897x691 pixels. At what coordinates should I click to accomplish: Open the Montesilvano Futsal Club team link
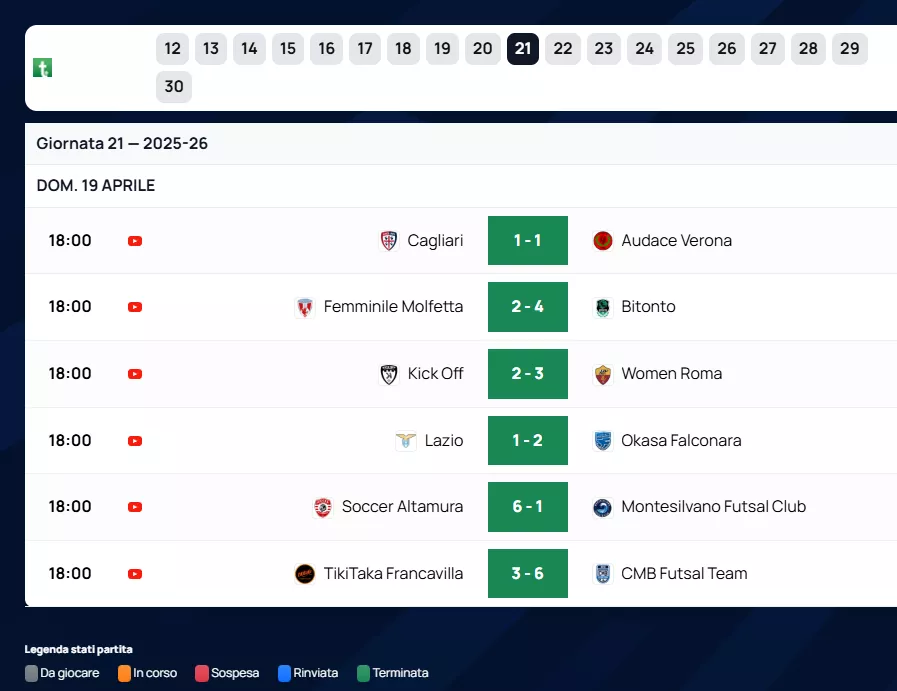pyautogui.click(x=713, y=507)
